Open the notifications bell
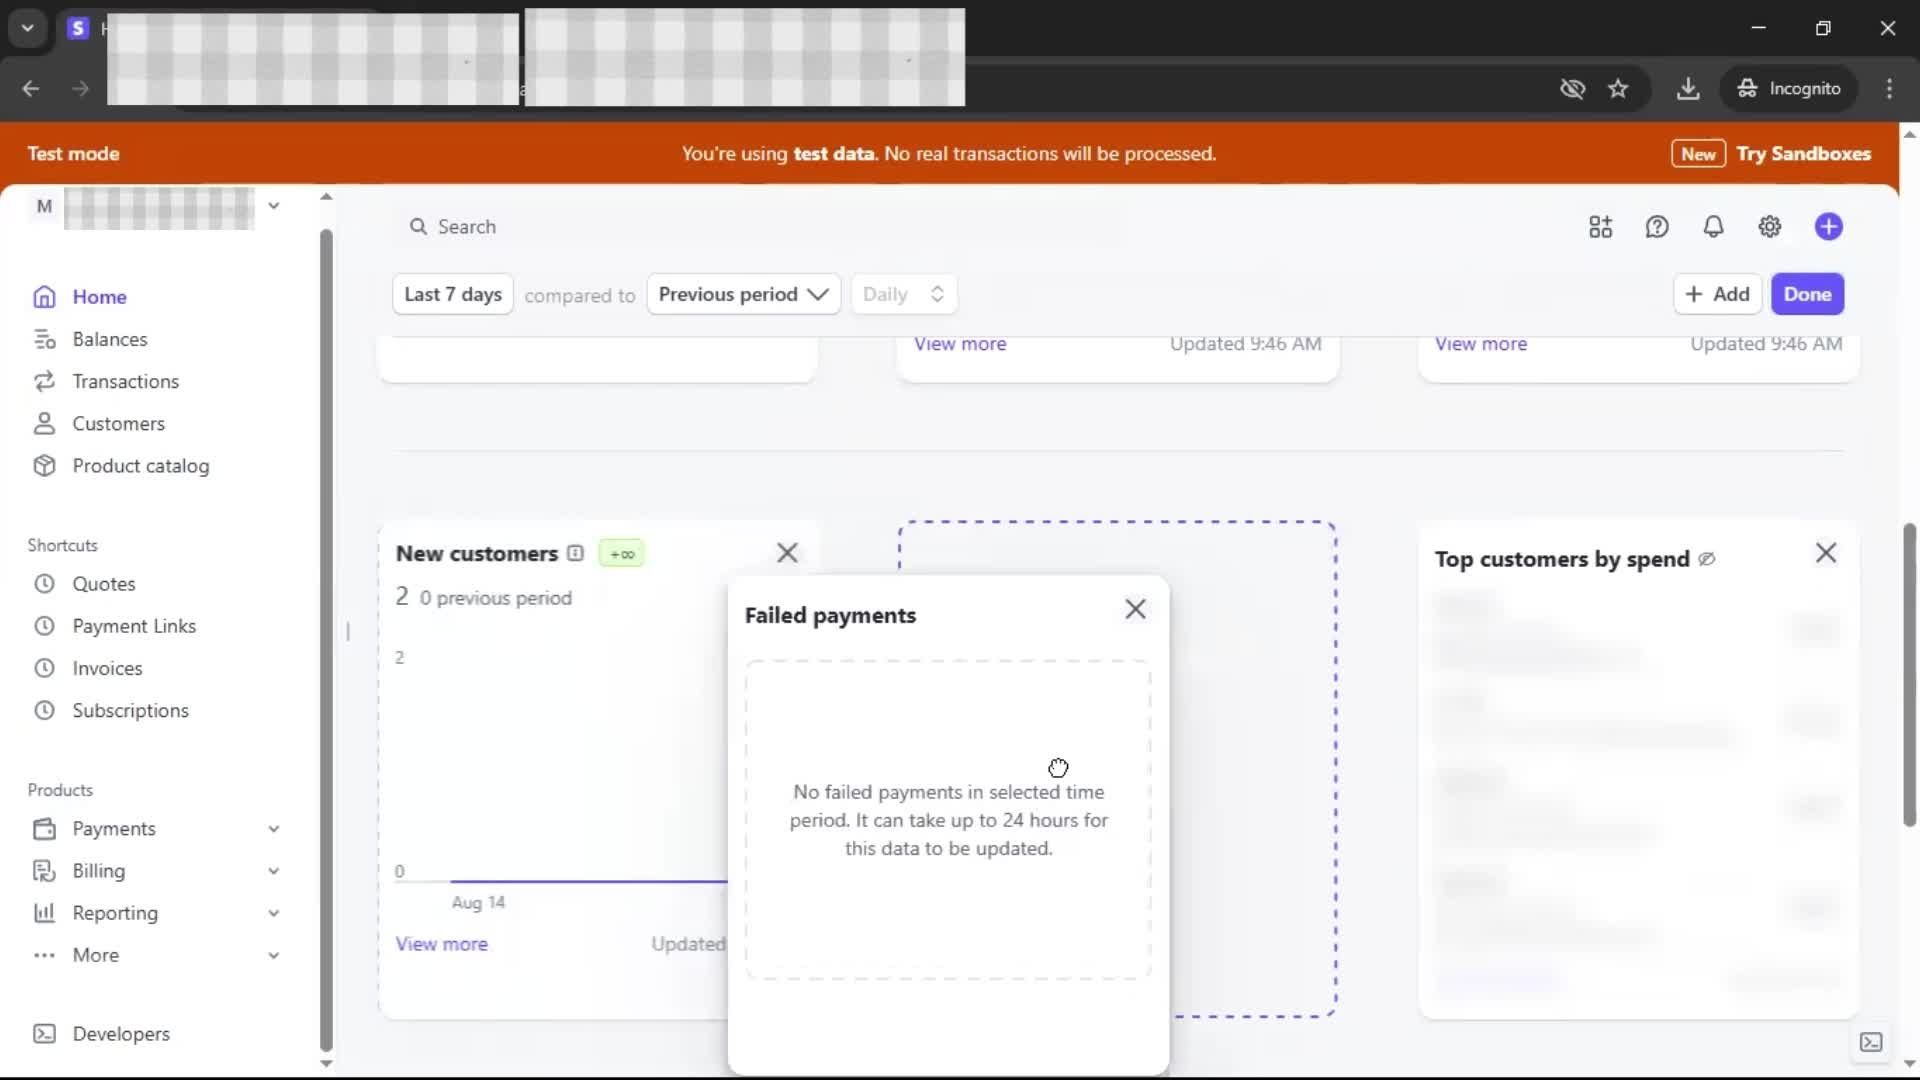Viewport: 1920px width, 1080px height. [1713, 227]
